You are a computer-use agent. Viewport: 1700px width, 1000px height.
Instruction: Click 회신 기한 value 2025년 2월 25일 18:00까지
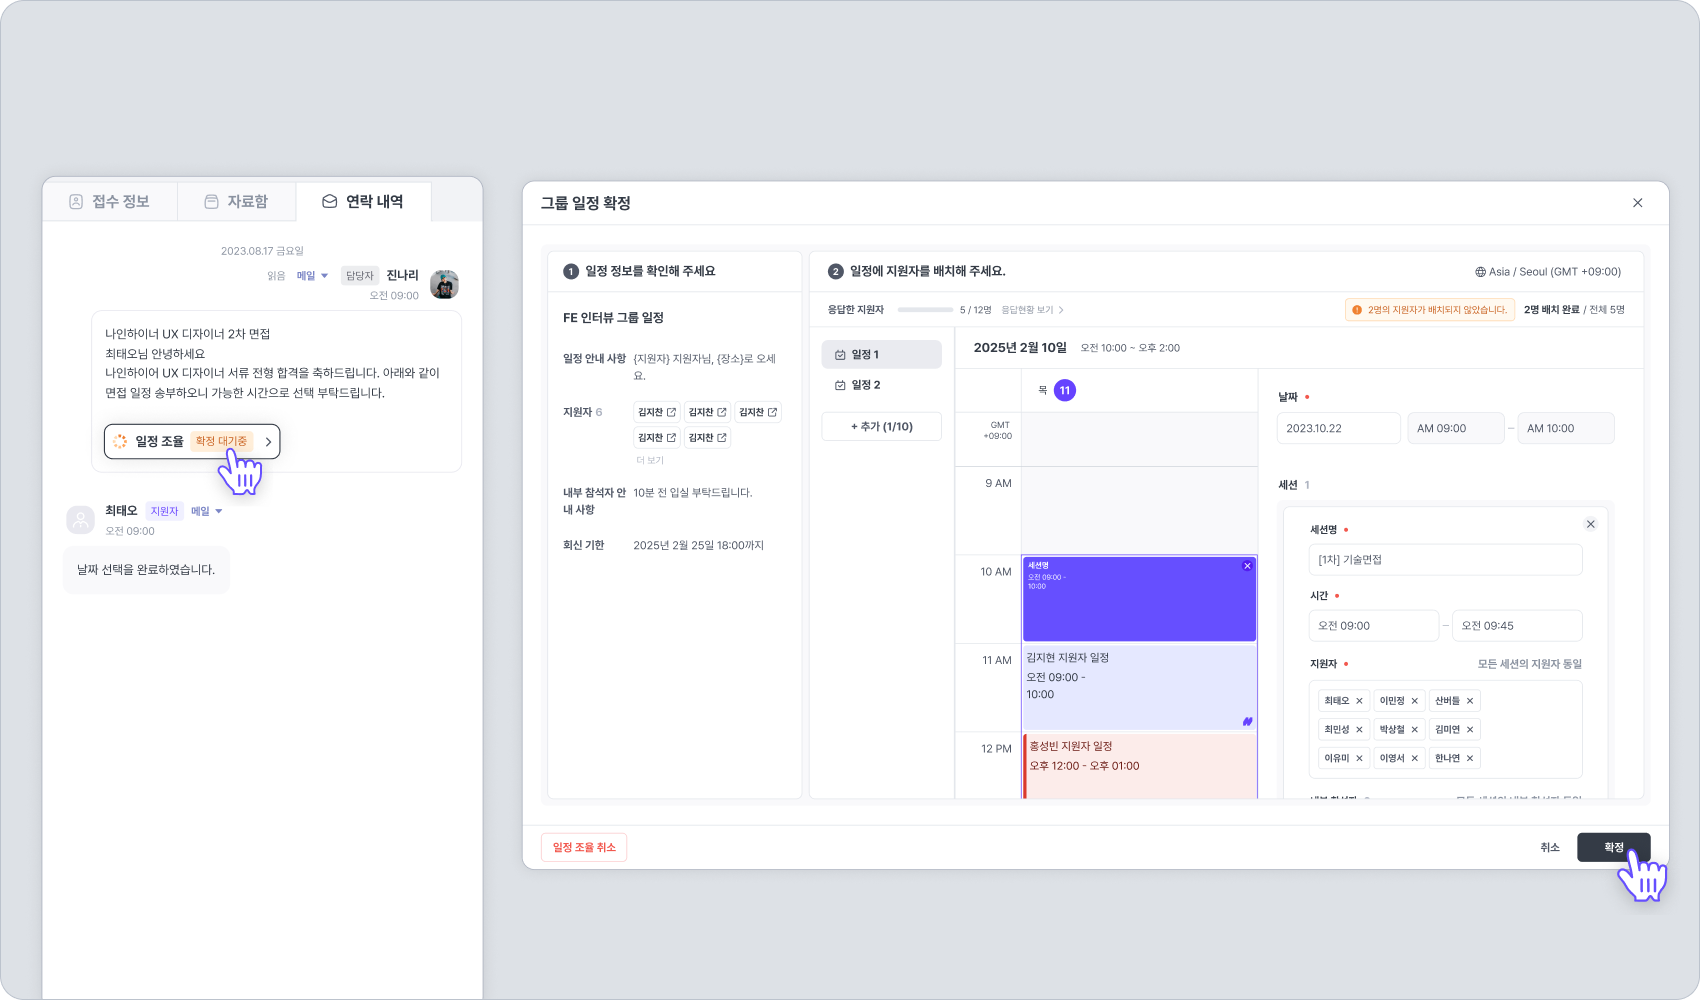[698, 546]
